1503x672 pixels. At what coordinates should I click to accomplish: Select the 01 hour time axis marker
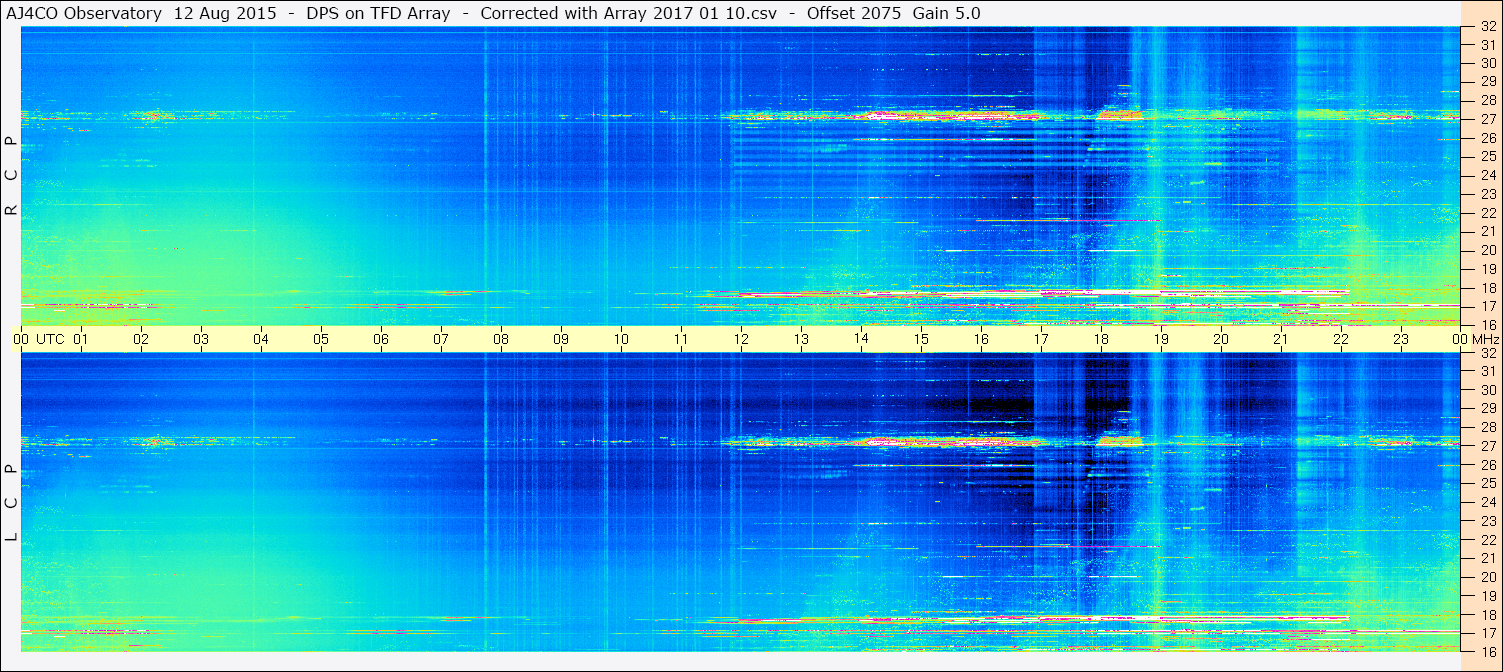(x=81, y=339)
